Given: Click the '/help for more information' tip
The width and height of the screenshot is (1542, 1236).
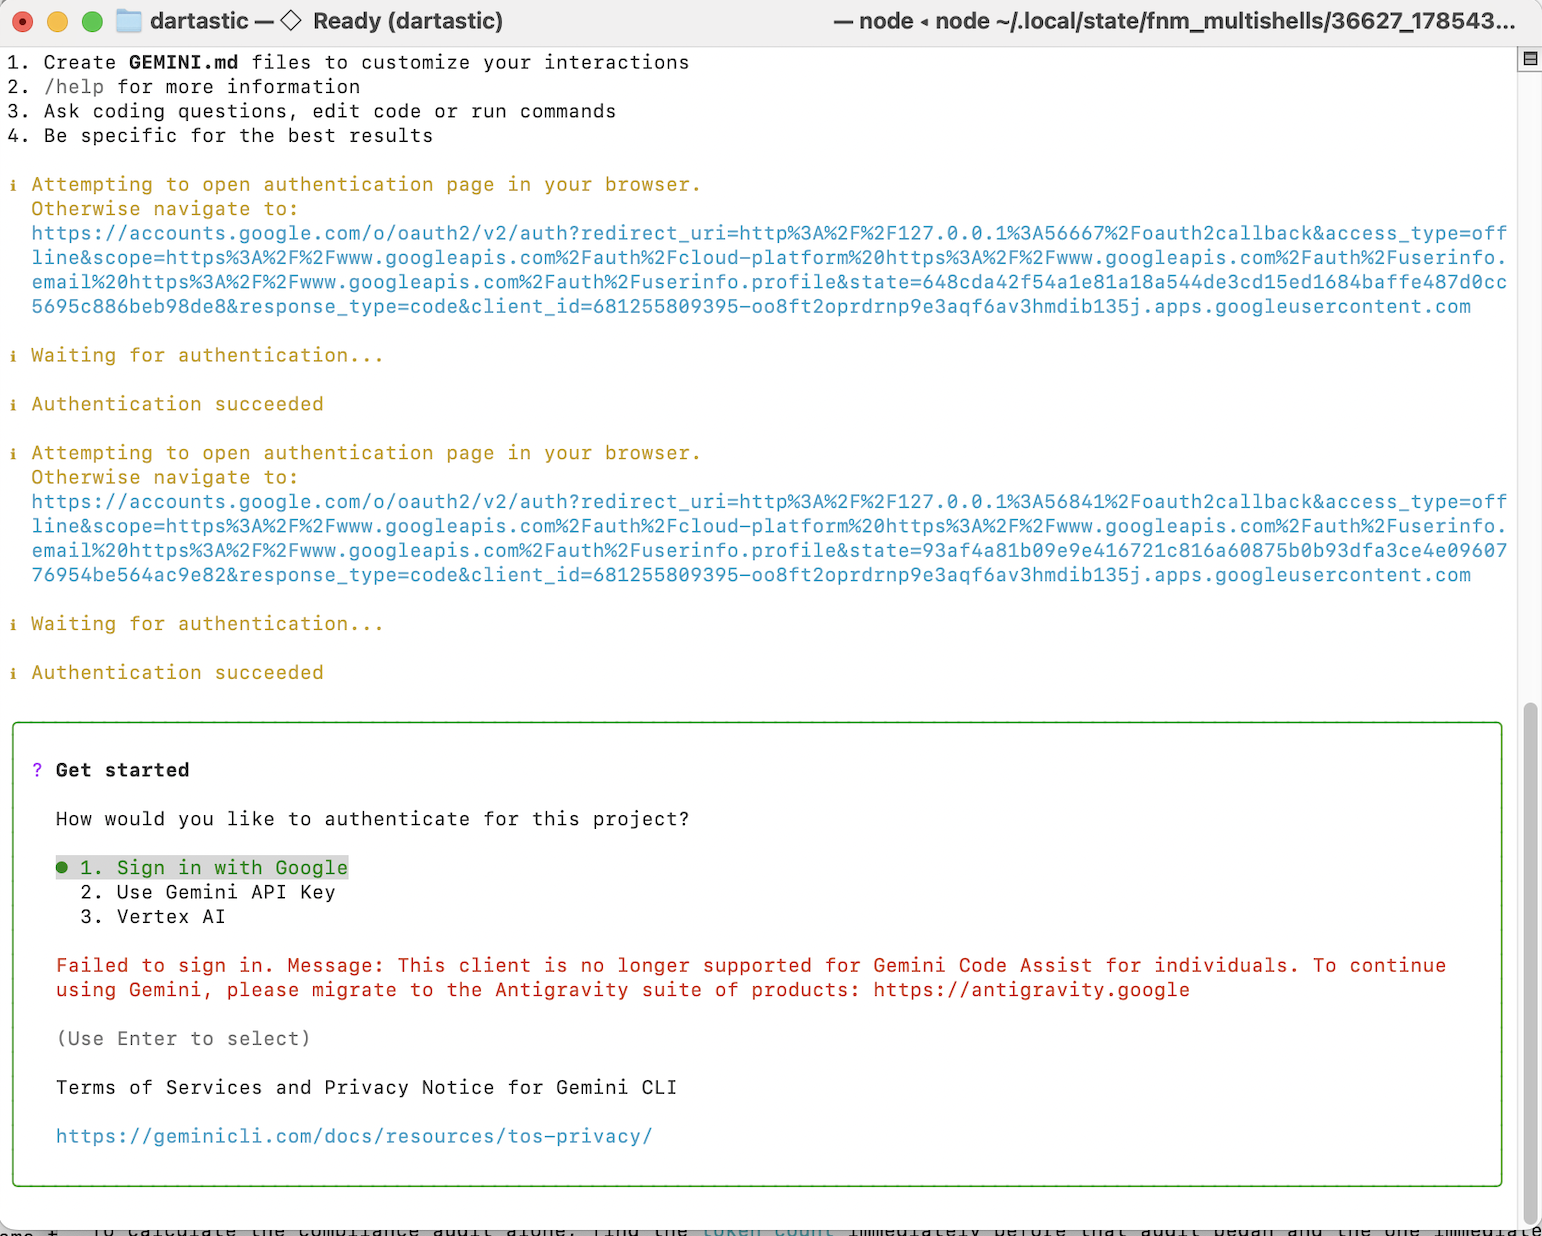Looking at the screenshot, I should point(202,87).
